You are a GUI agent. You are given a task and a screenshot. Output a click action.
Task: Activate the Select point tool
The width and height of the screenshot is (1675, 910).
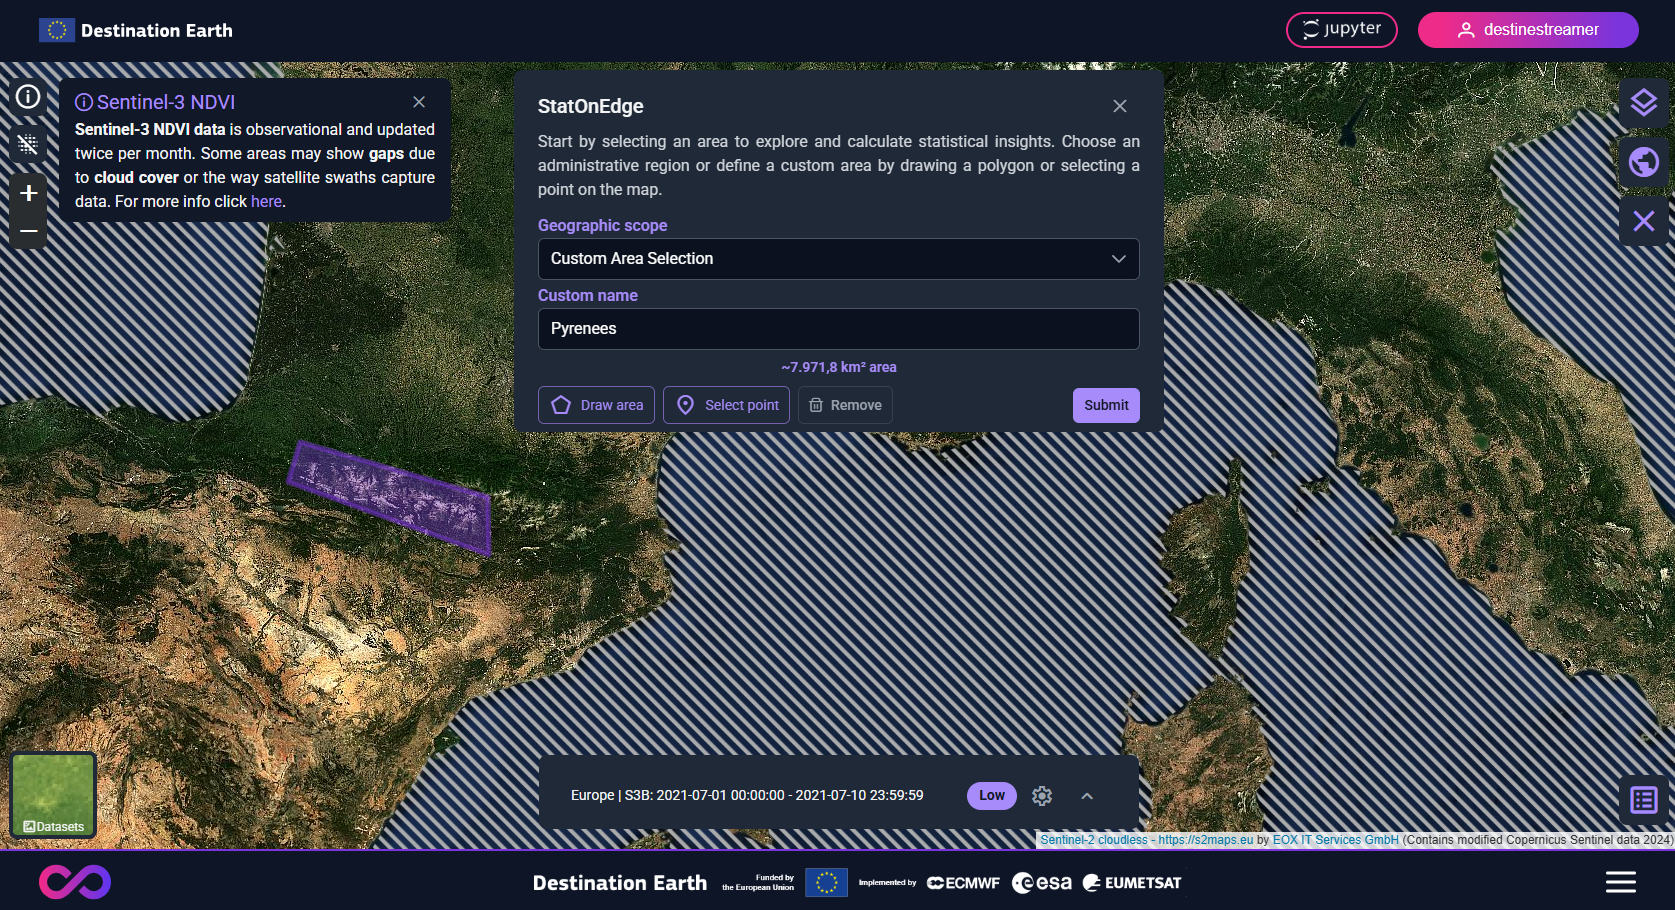[726, 405]
